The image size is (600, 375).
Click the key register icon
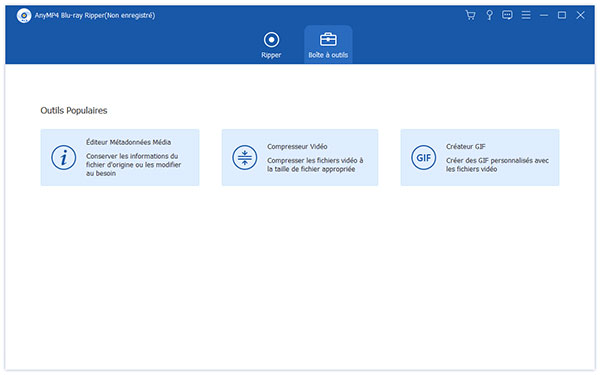point(489,15)
